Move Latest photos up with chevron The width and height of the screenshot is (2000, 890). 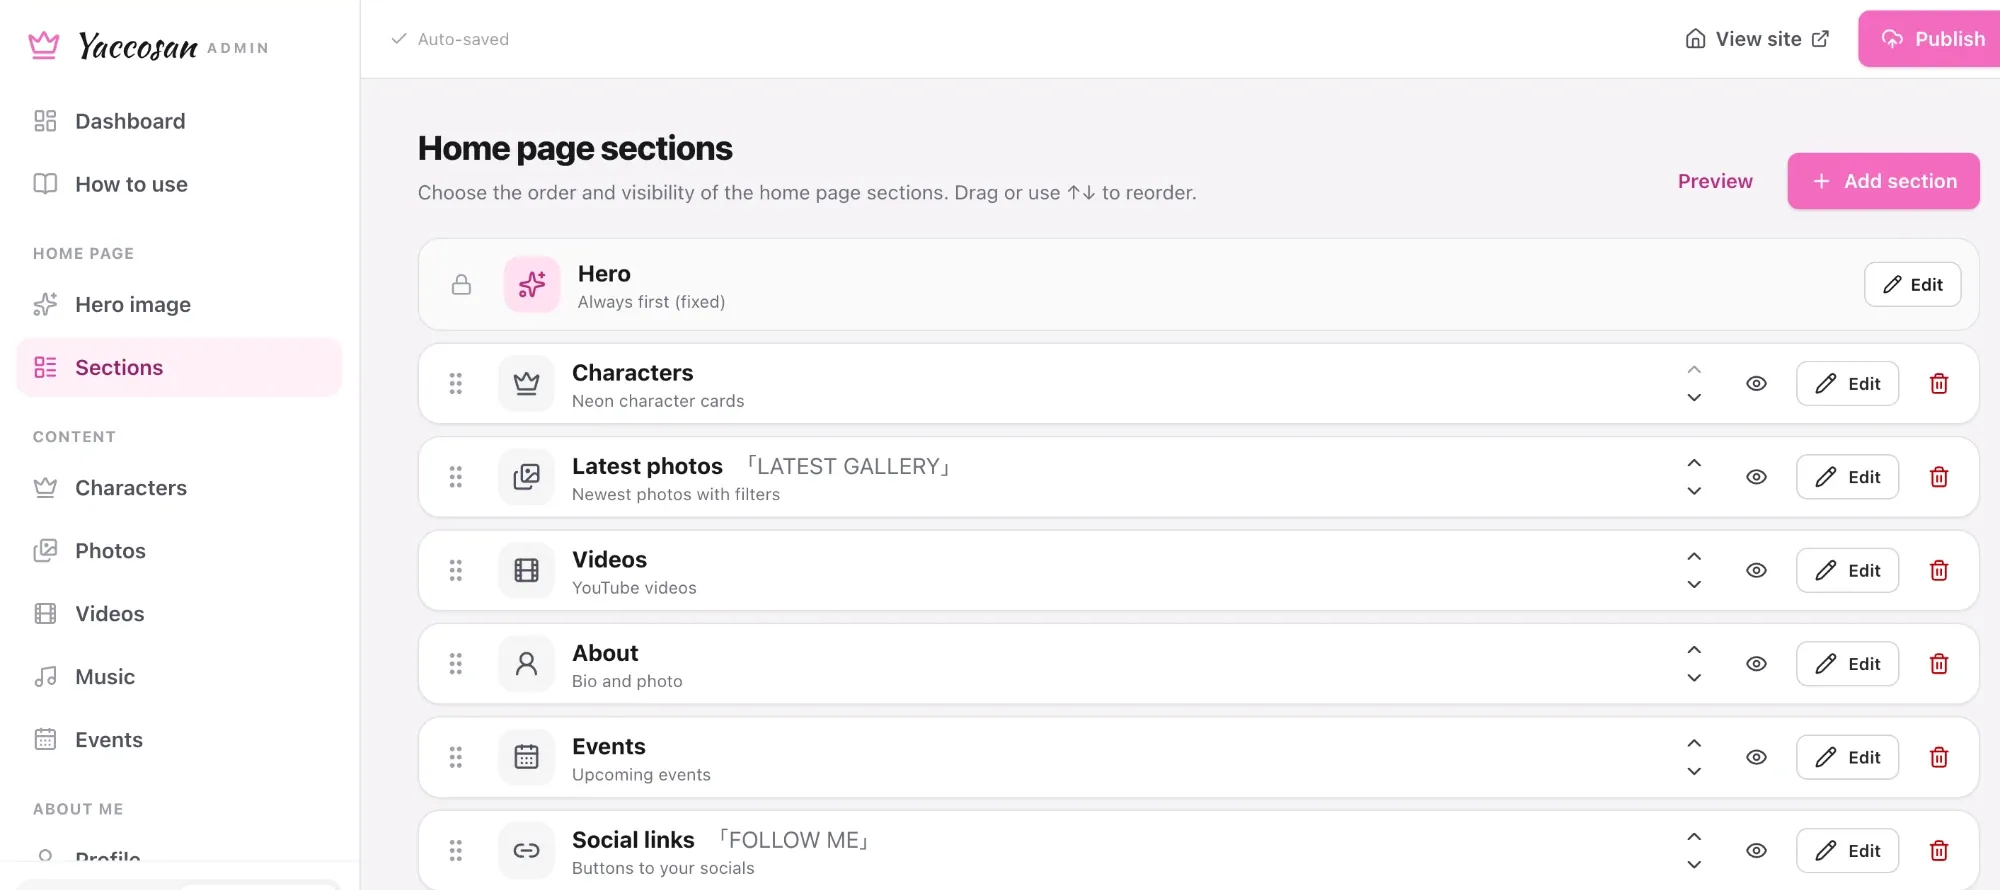[x=1694, y=463]
